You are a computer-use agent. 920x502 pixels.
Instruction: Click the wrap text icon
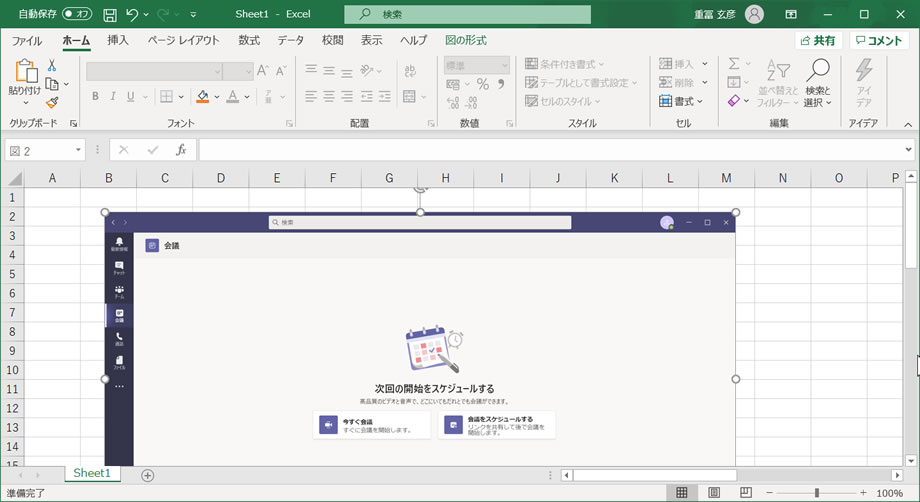coord(410,71)
